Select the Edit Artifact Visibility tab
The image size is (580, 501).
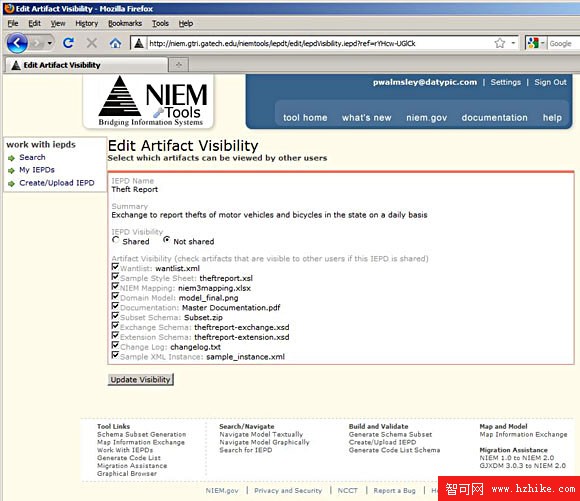coord(86,65)
